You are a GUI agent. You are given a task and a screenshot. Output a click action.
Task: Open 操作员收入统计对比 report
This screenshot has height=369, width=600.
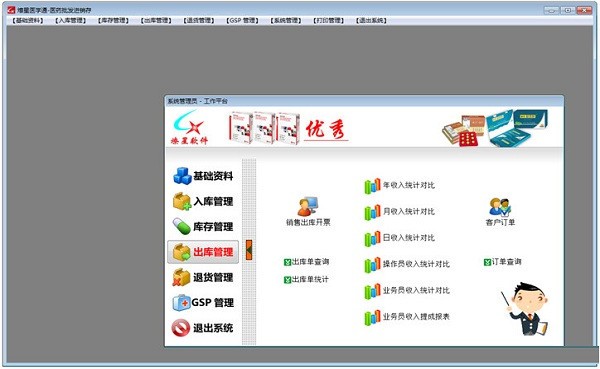click(407, 264)
